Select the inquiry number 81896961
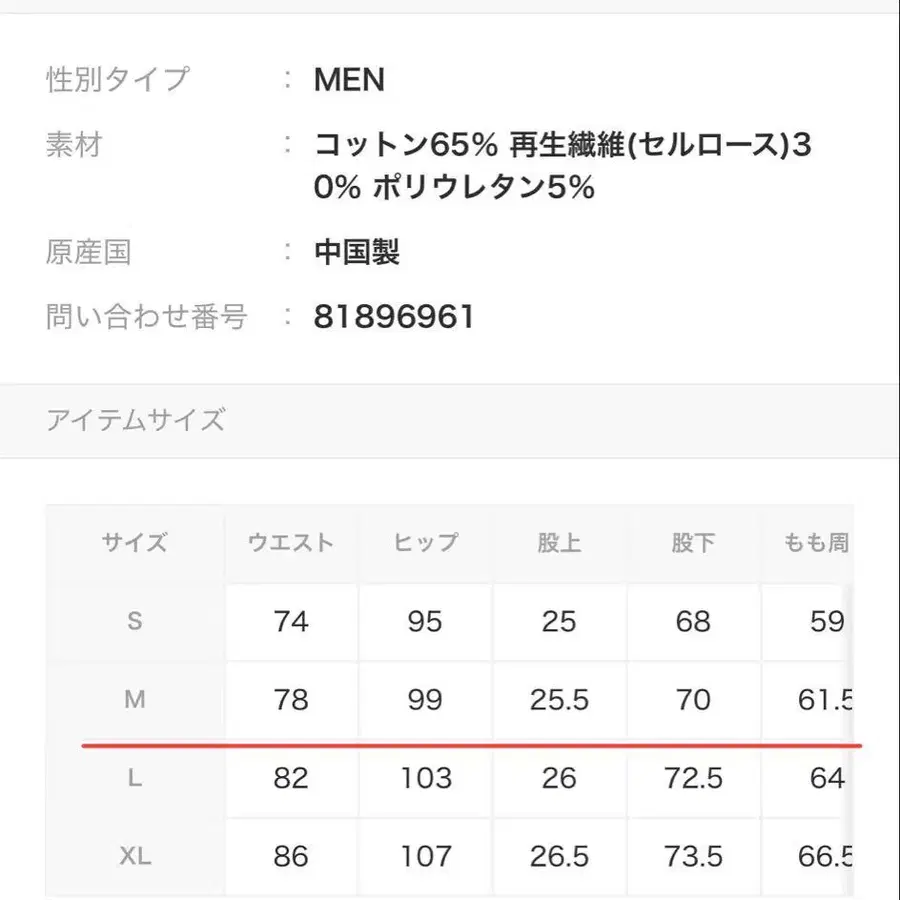This screenshot has height=900, width=900. (394, 317)
